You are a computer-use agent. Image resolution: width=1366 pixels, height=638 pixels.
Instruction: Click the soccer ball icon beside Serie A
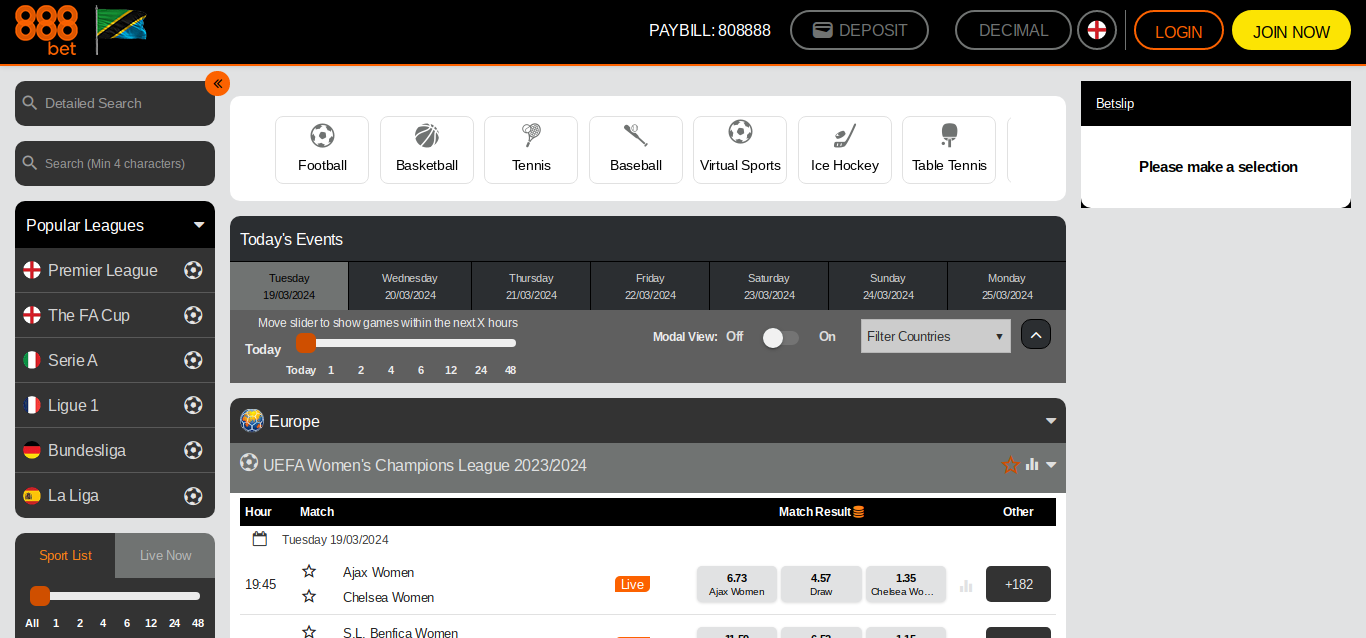(194, 360)
